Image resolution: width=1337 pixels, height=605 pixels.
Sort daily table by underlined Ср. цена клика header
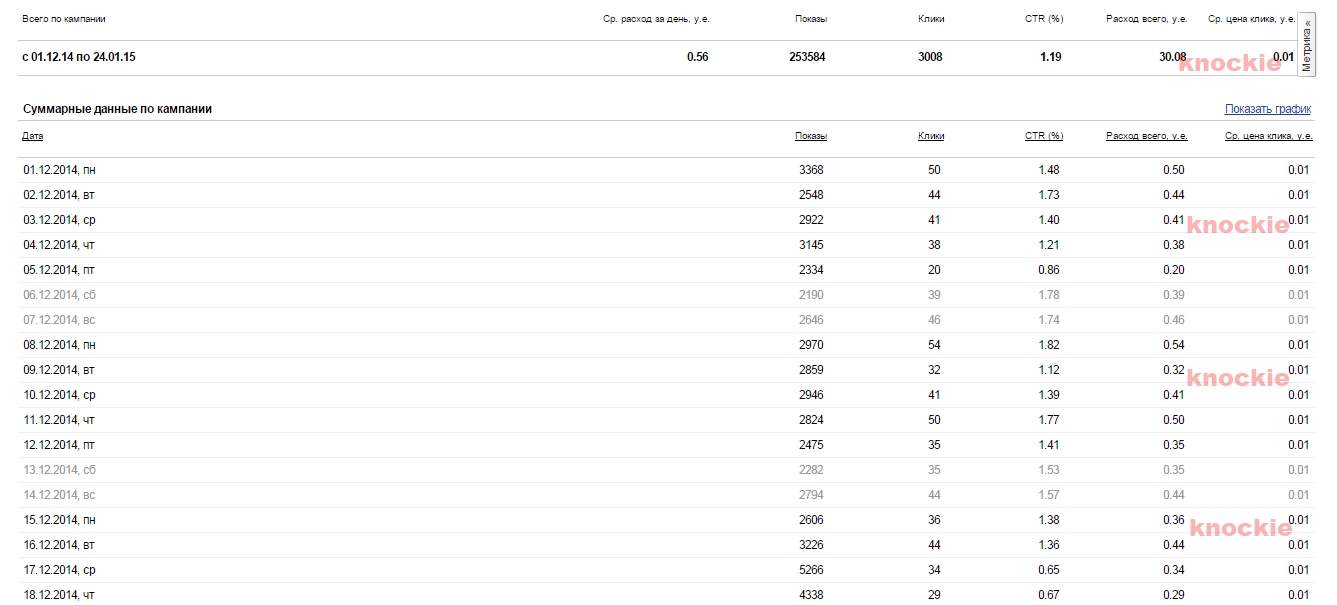pyautogui.click(x=1267, y=136)
